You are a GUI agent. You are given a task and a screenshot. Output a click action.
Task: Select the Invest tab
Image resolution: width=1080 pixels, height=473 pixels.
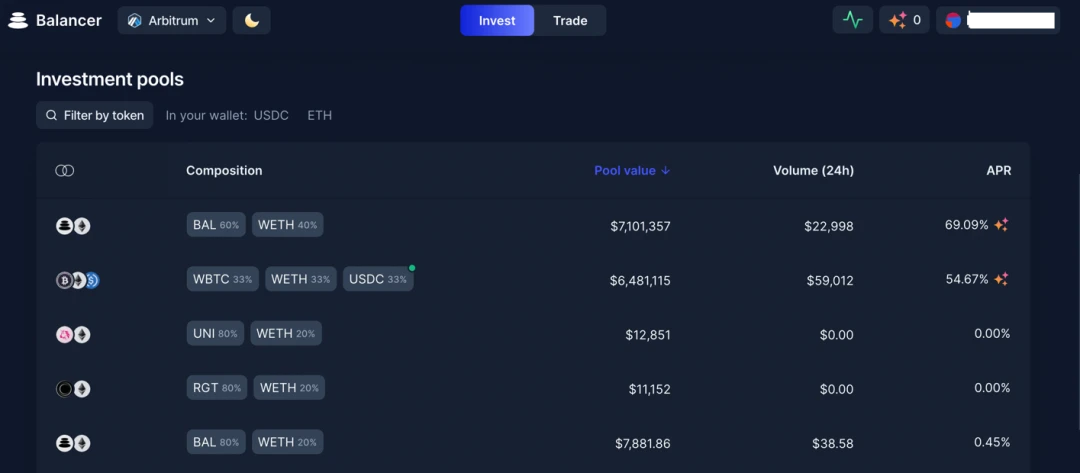coord(497,21)
